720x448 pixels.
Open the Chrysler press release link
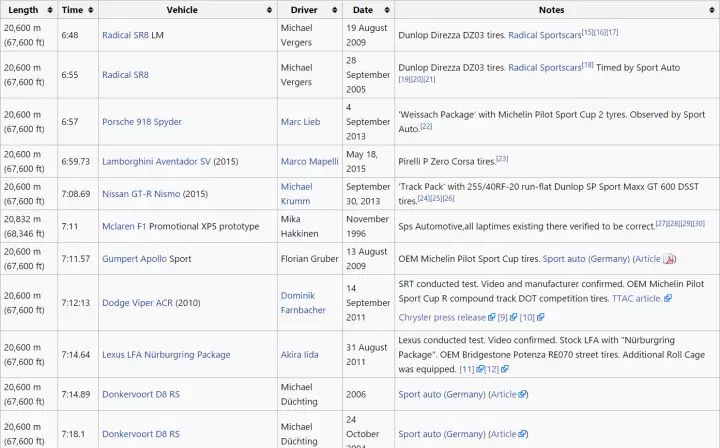click(442, 318)
